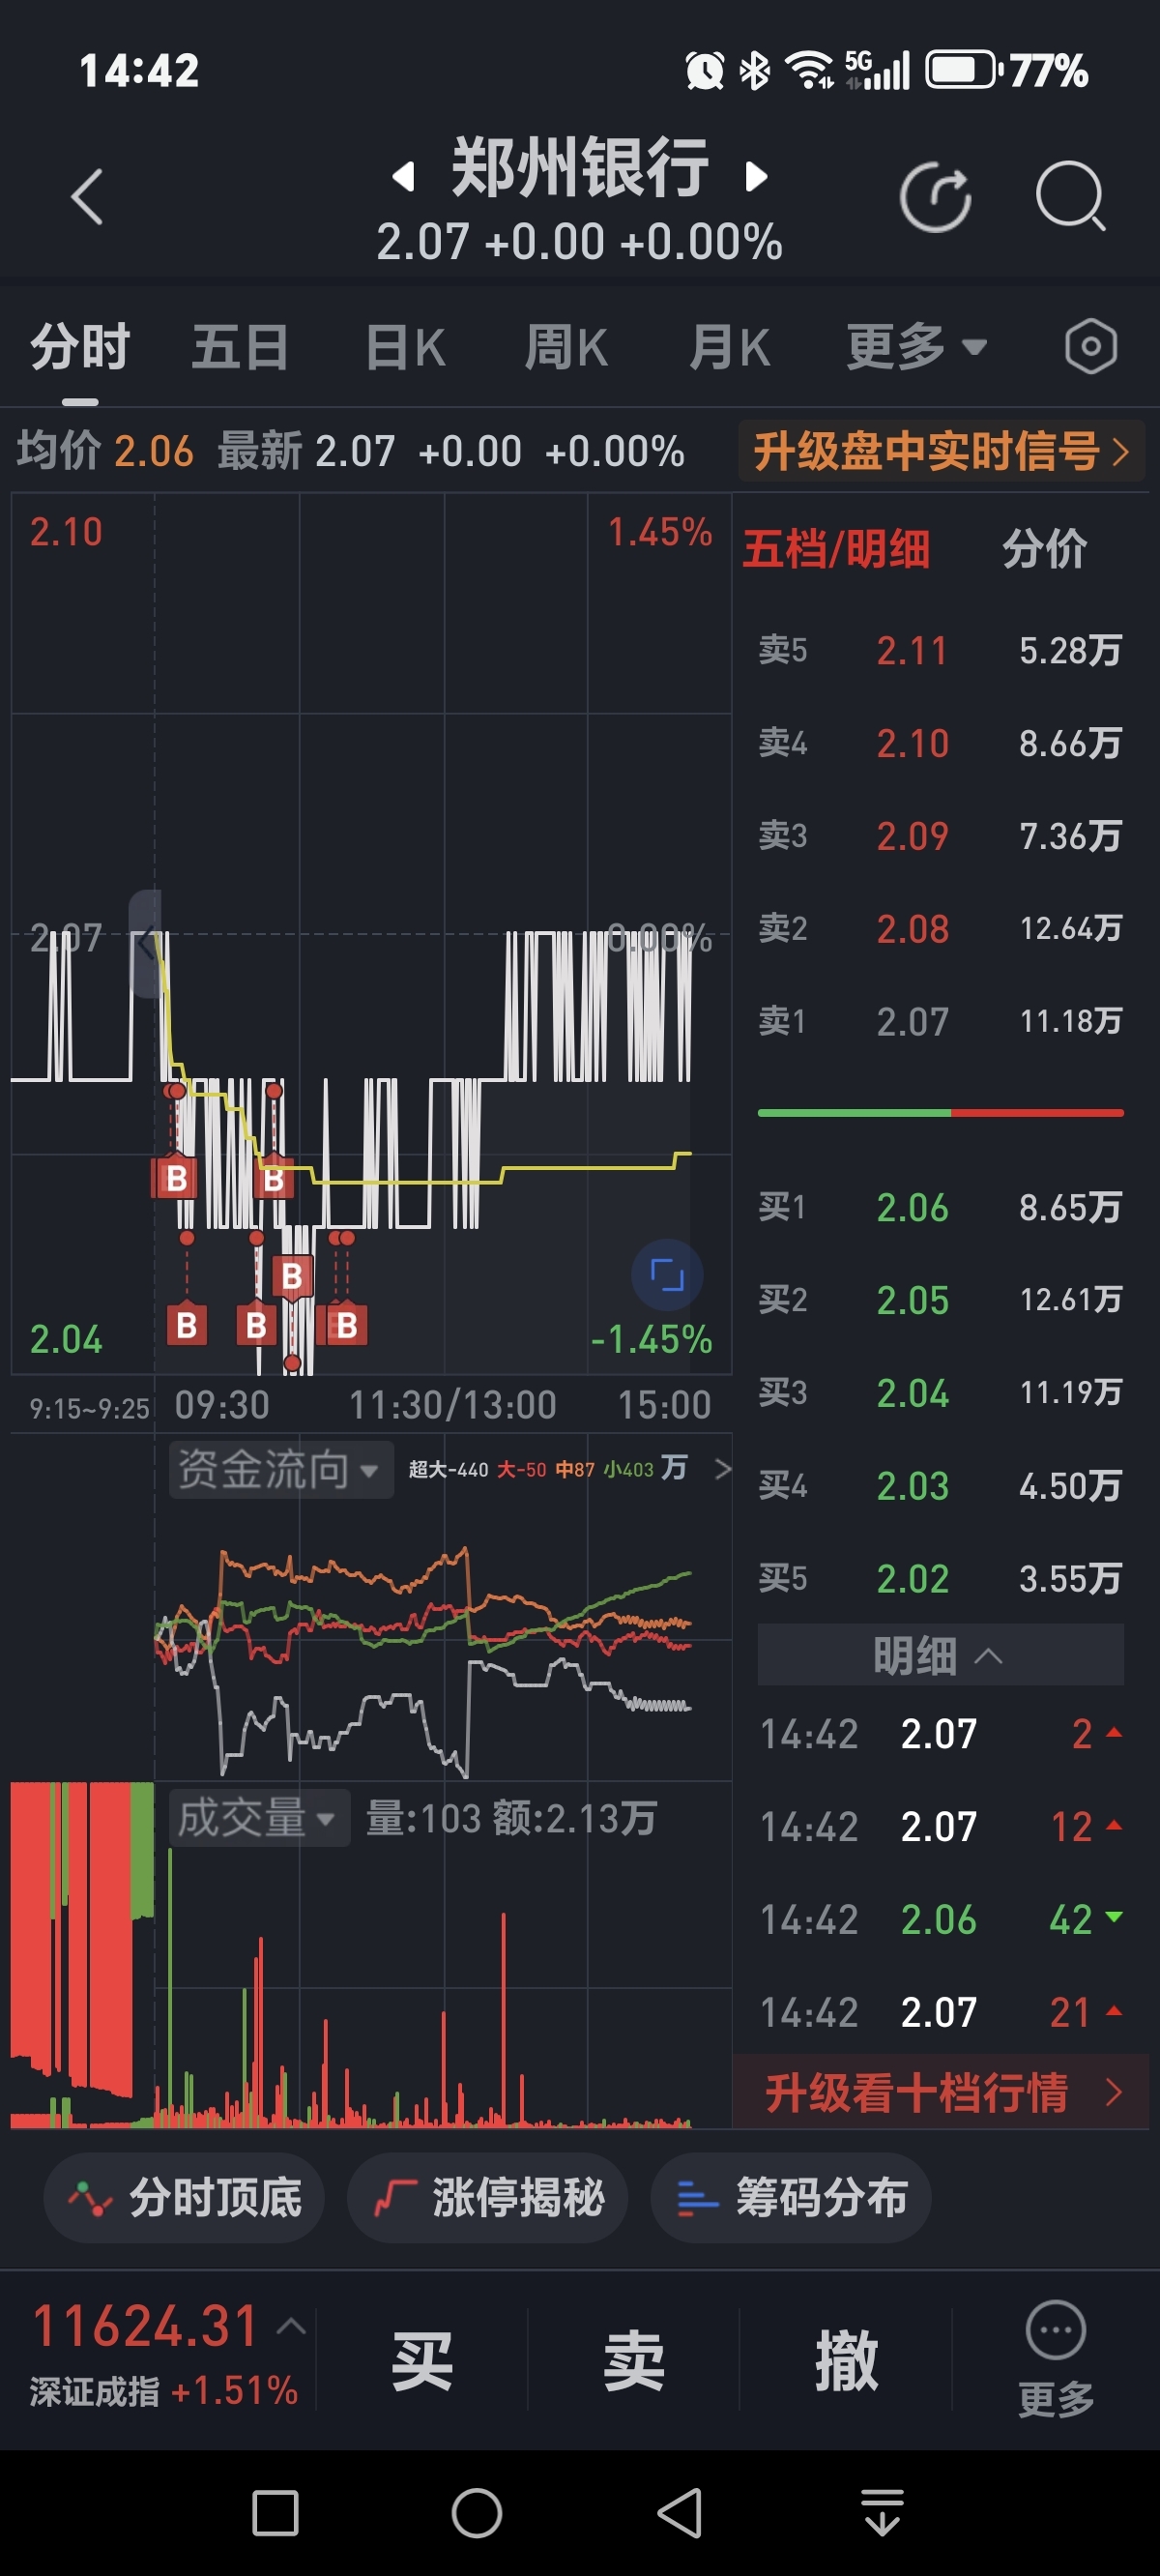Tap the 14:42 2.07 trade of 21 lots
The width and height of the screenshot is (1160, 2576).
pyautogui.click(x=940, y=2012)
